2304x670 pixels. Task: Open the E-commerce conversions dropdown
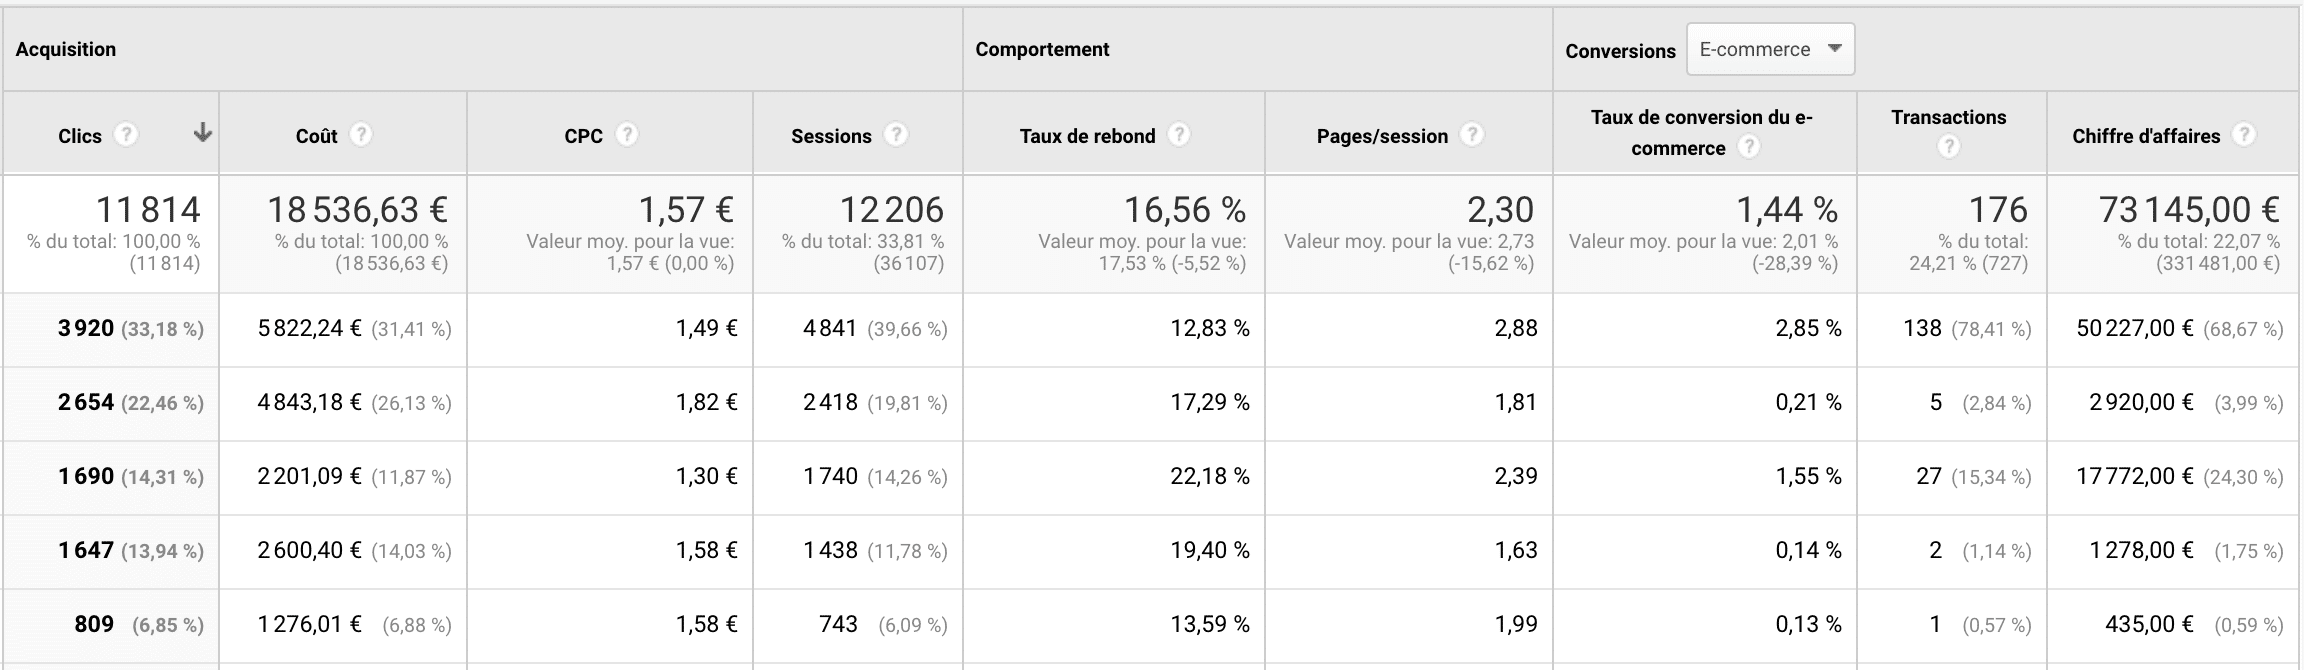[1770, 50]
